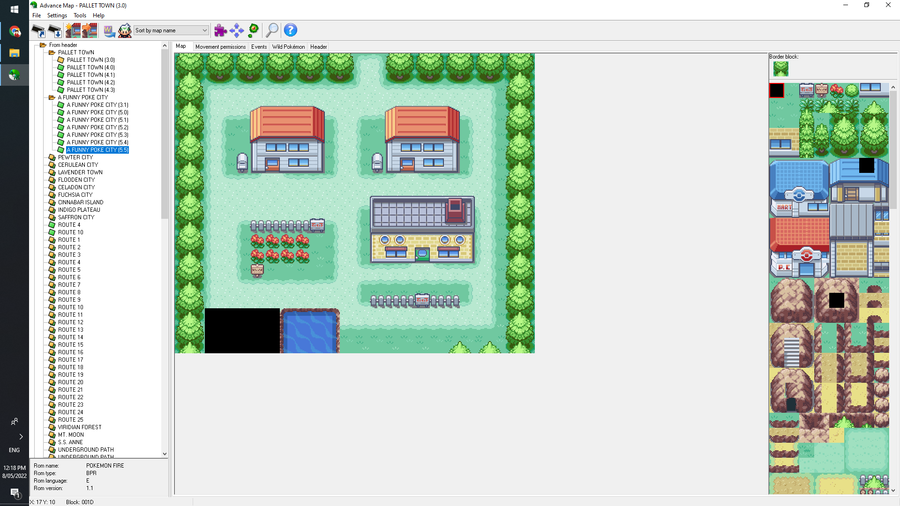Click the new map icon with sun

[73, 30]
